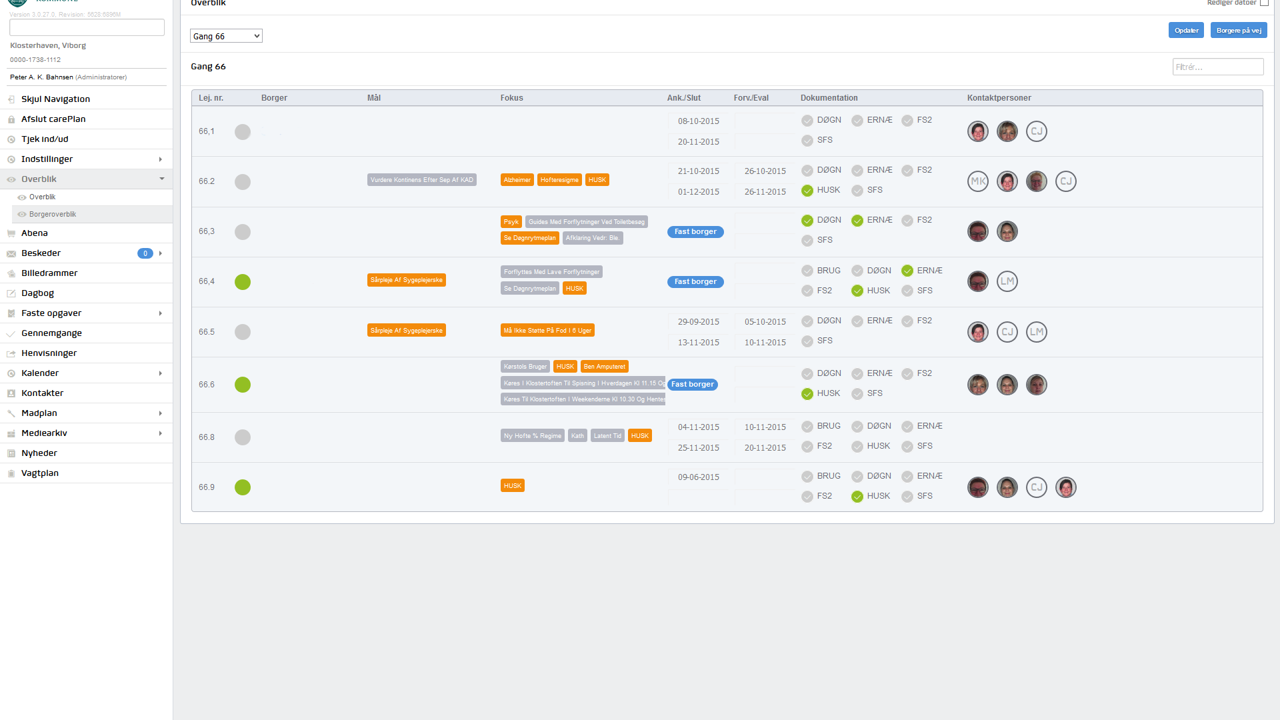1280x720 pixels.
Task: Toggle ERNÆ documentation check in row 66,4
Action: click(x=907, y=270)
